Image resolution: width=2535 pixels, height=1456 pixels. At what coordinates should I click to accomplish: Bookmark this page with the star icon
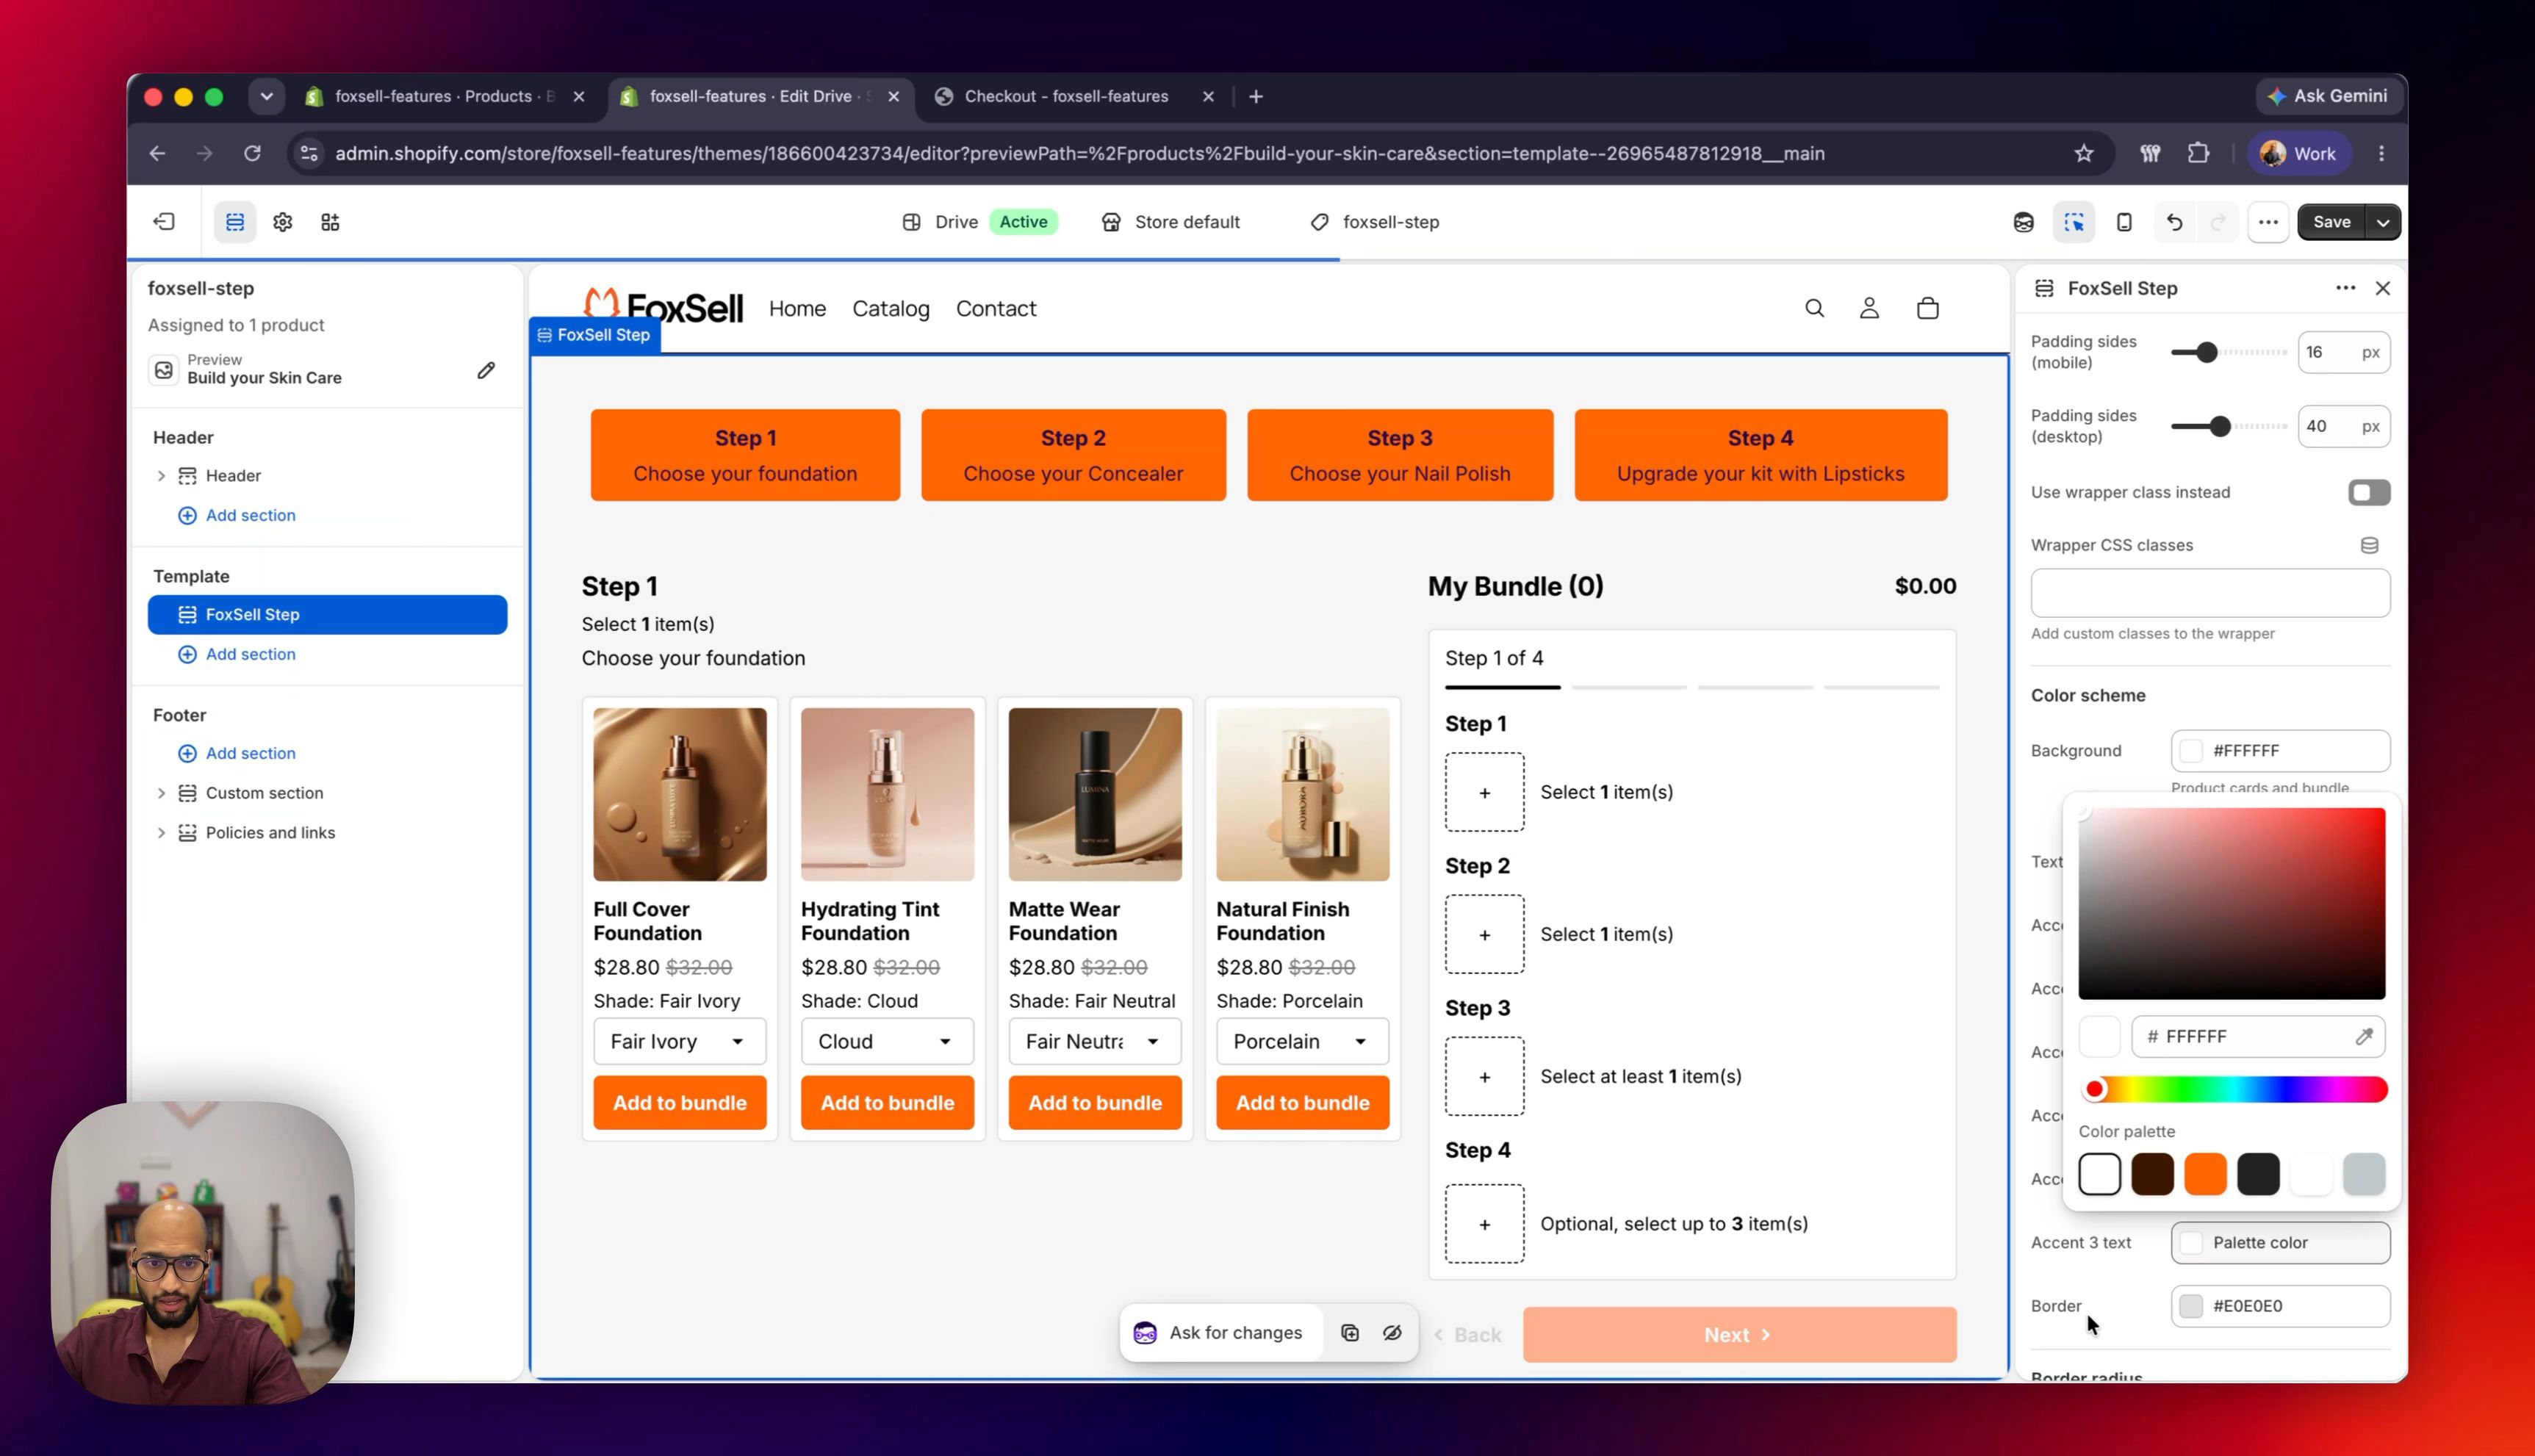click(x=2084, y=153)
